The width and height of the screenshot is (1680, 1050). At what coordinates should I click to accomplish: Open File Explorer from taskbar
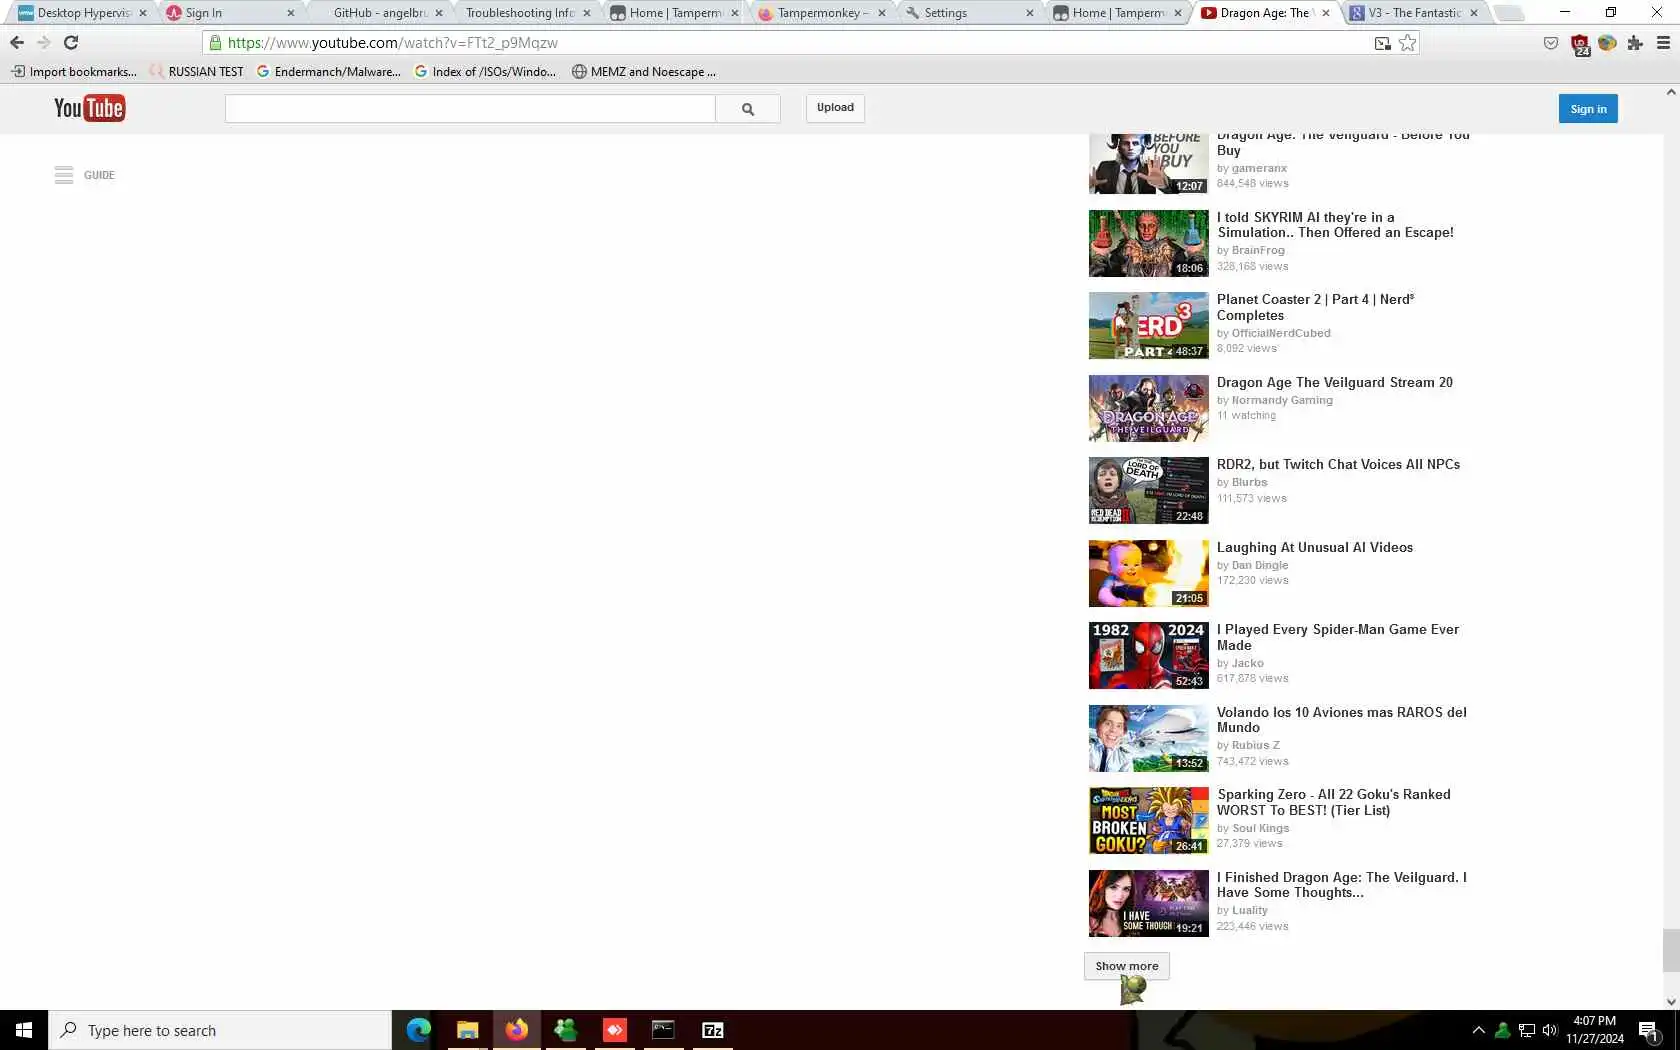pos(467,1030)
